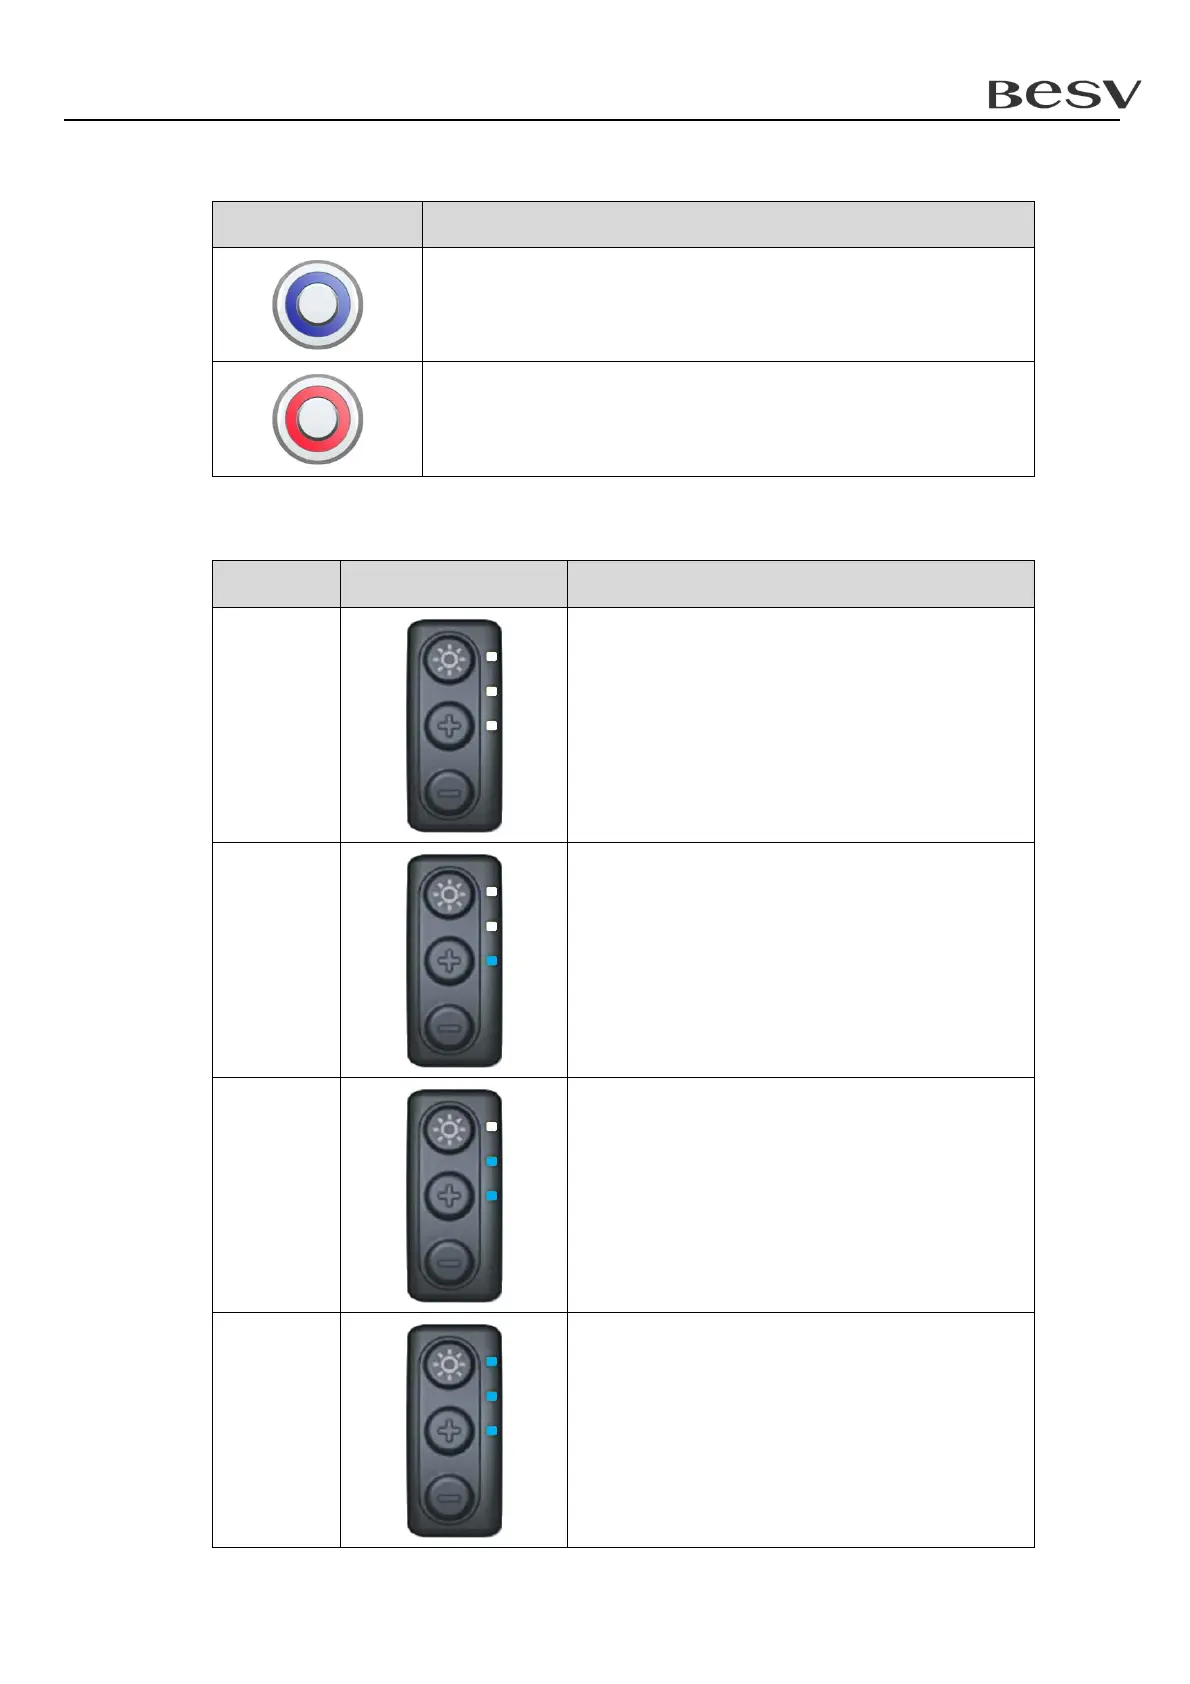
Task: Click top white LED on the third controller
Action: (492, 1127)
